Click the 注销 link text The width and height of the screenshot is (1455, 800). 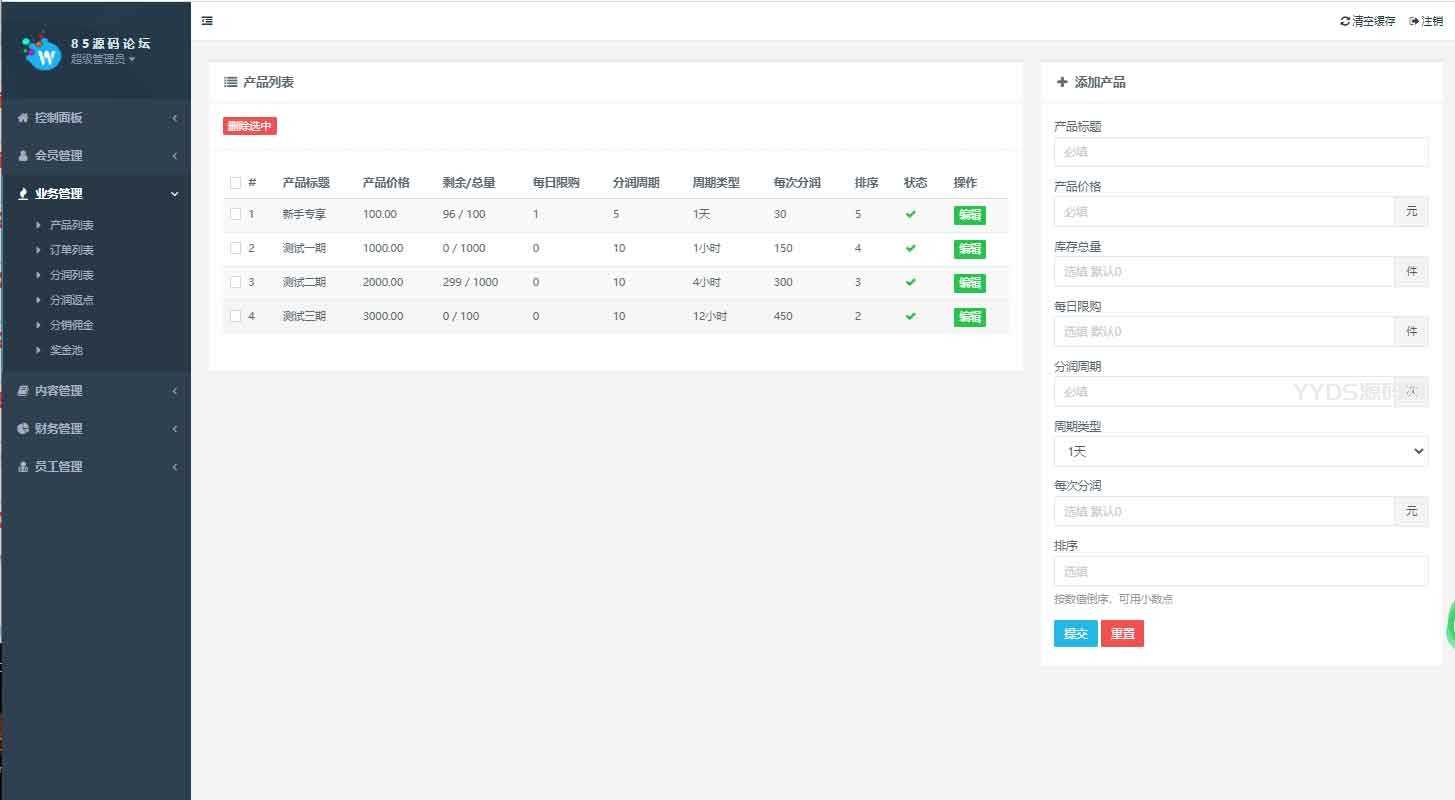point(1432,21)
